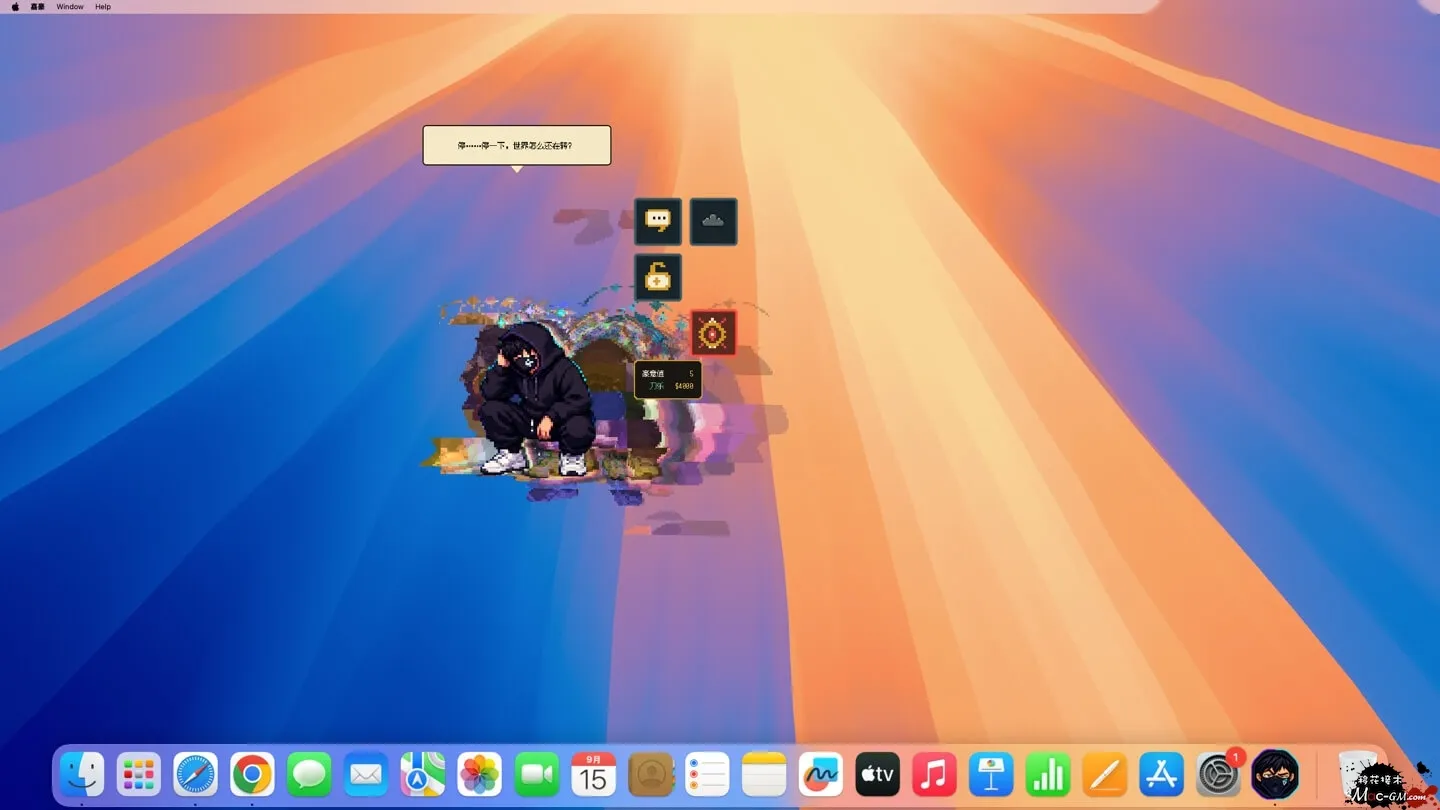Viewport: 1440px width, 810px height.
Task: Open Notes from the dock
Action: pyautogui.click(x=764, y=775)
